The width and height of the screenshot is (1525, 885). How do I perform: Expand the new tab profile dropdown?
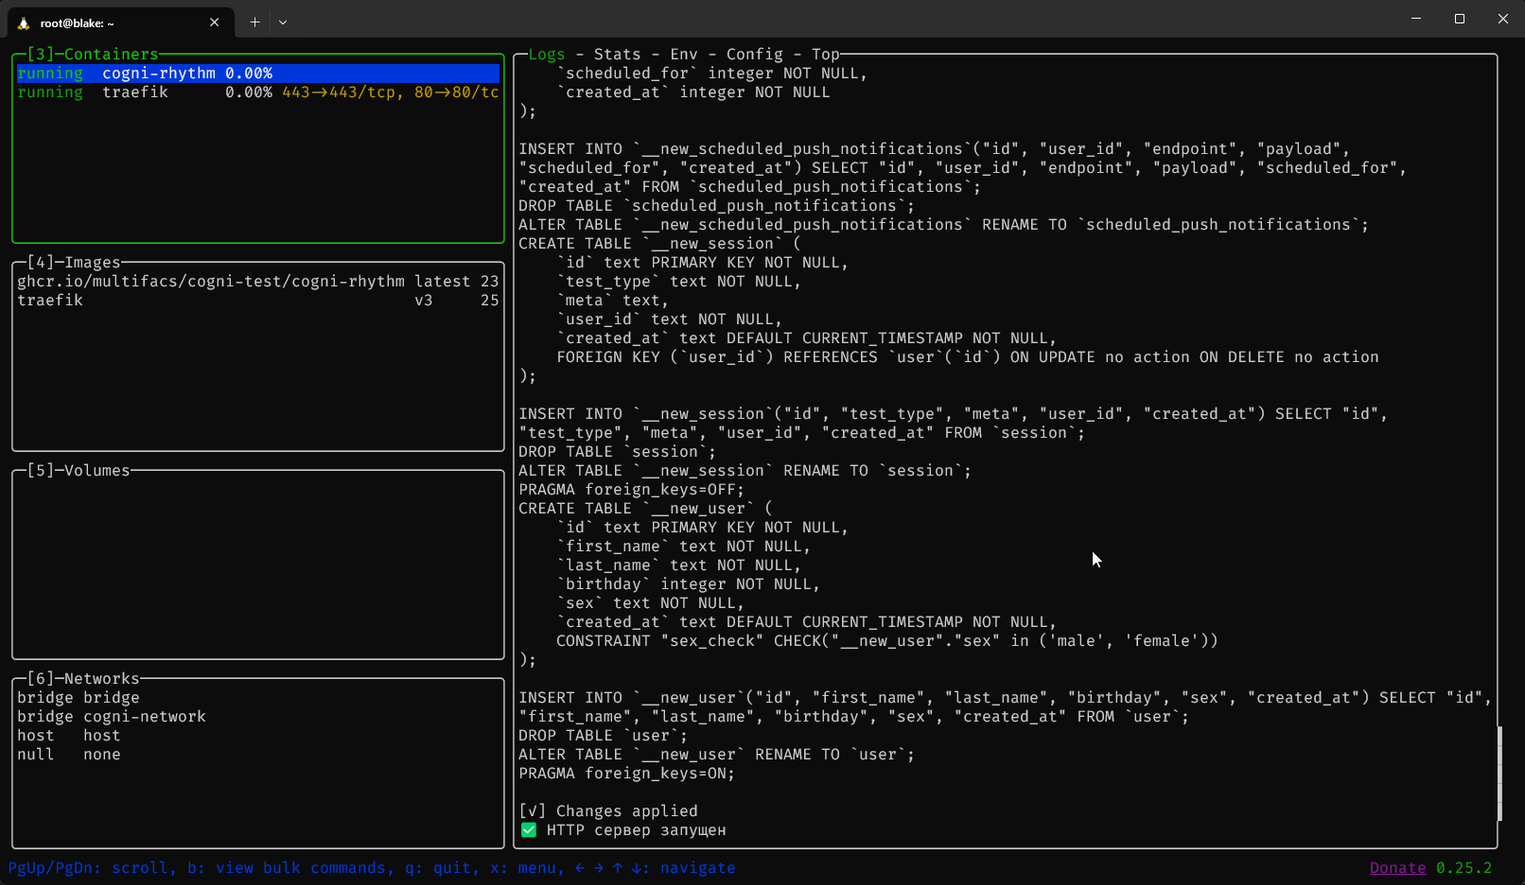tap(283, 22)
